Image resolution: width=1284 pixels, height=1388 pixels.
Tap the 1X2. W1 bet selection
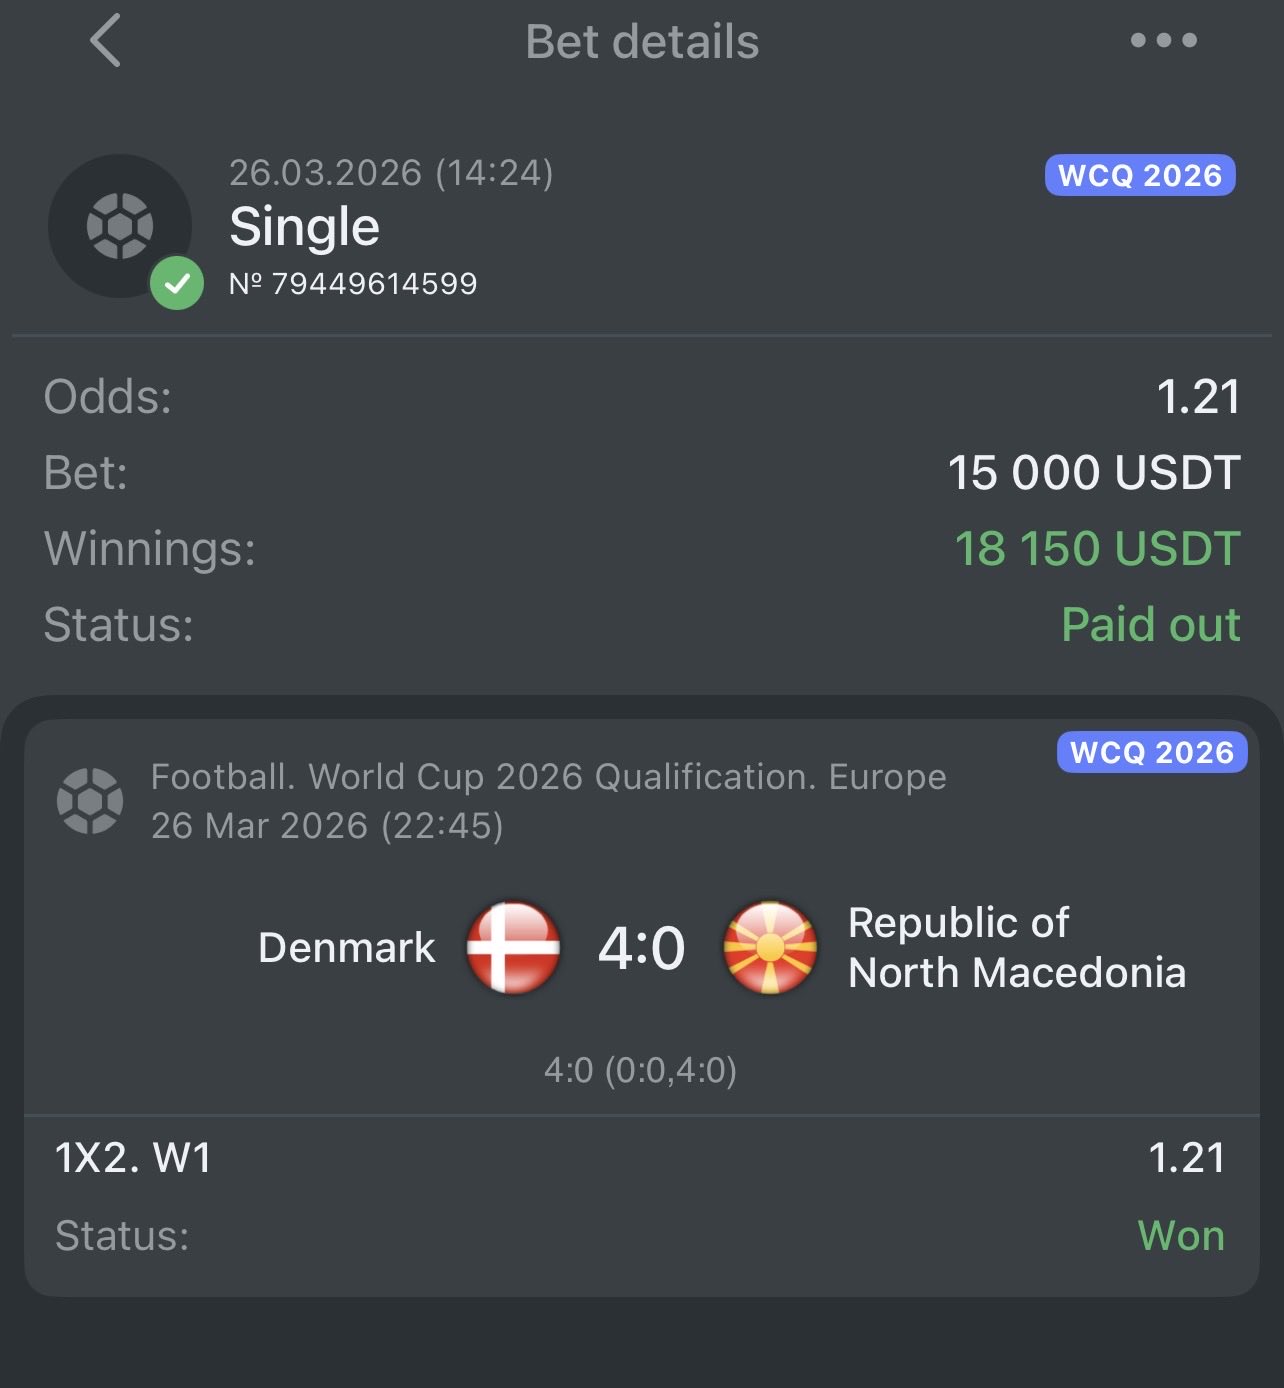133,1158
